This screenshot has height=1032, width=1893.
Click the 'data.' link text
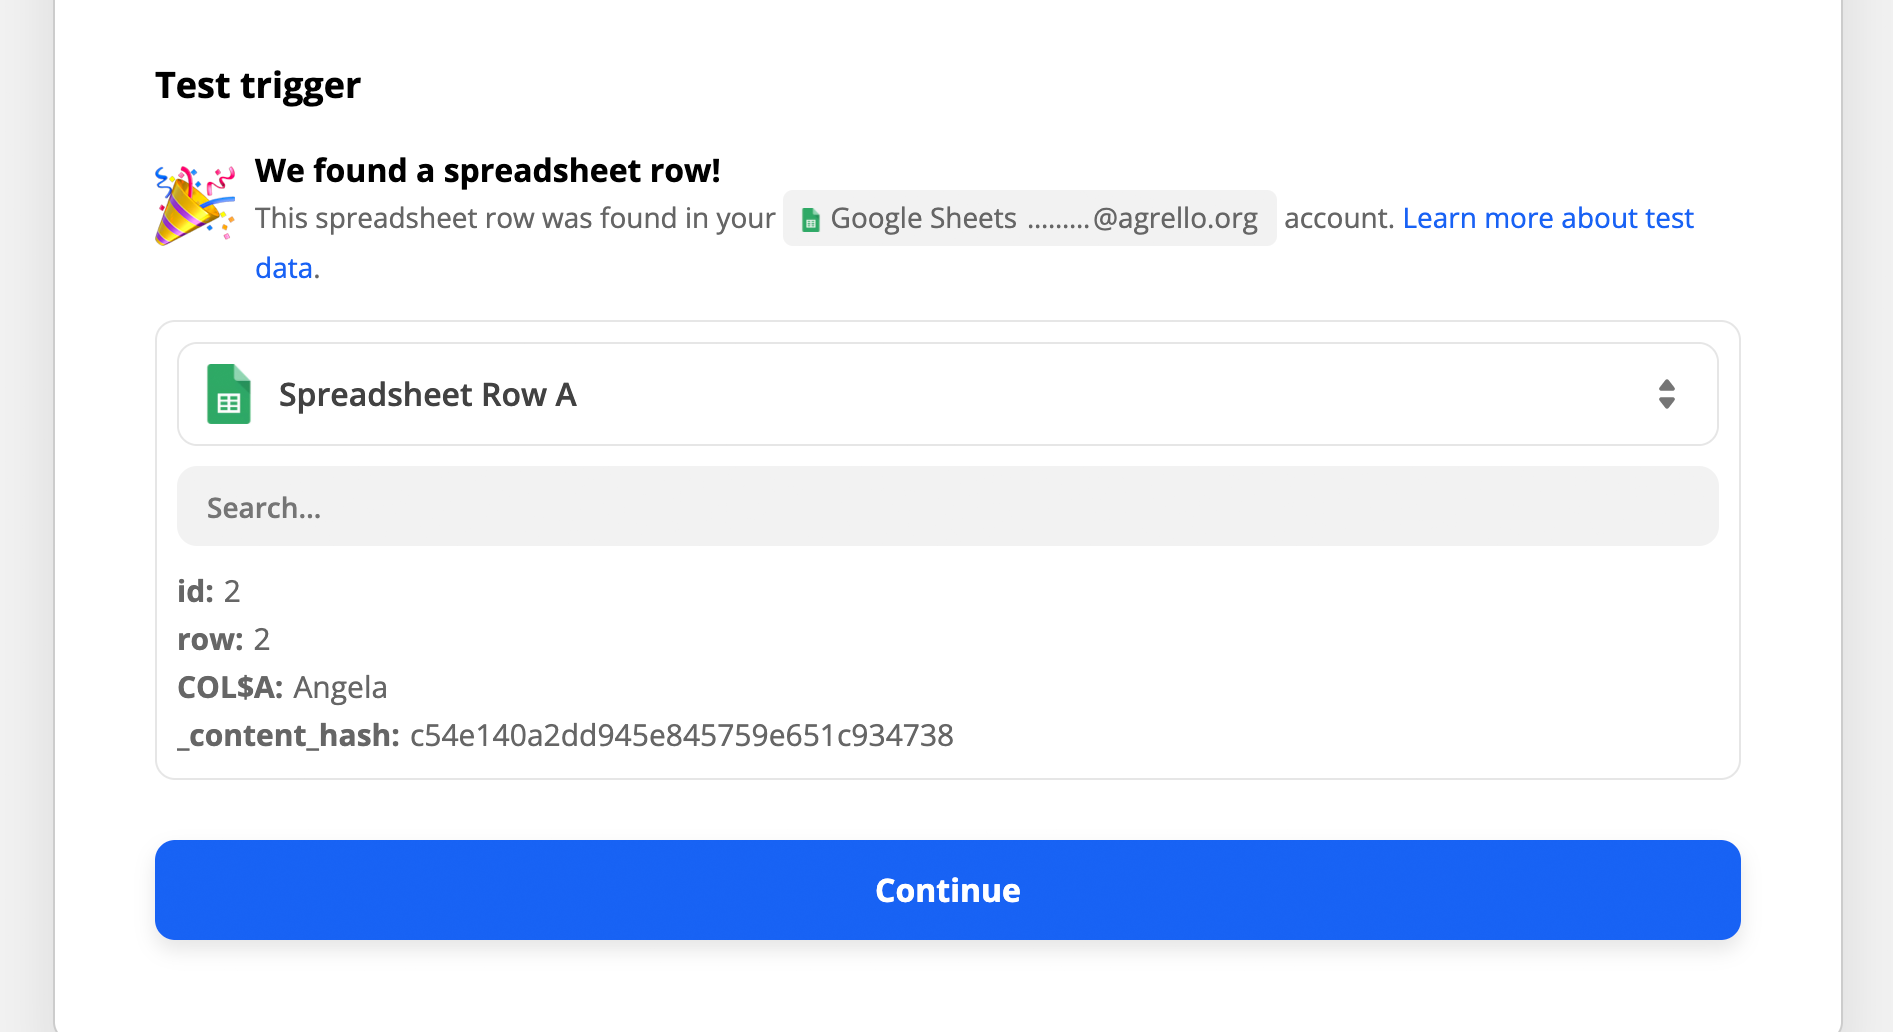pyautogui.click(x=287, y=268)
